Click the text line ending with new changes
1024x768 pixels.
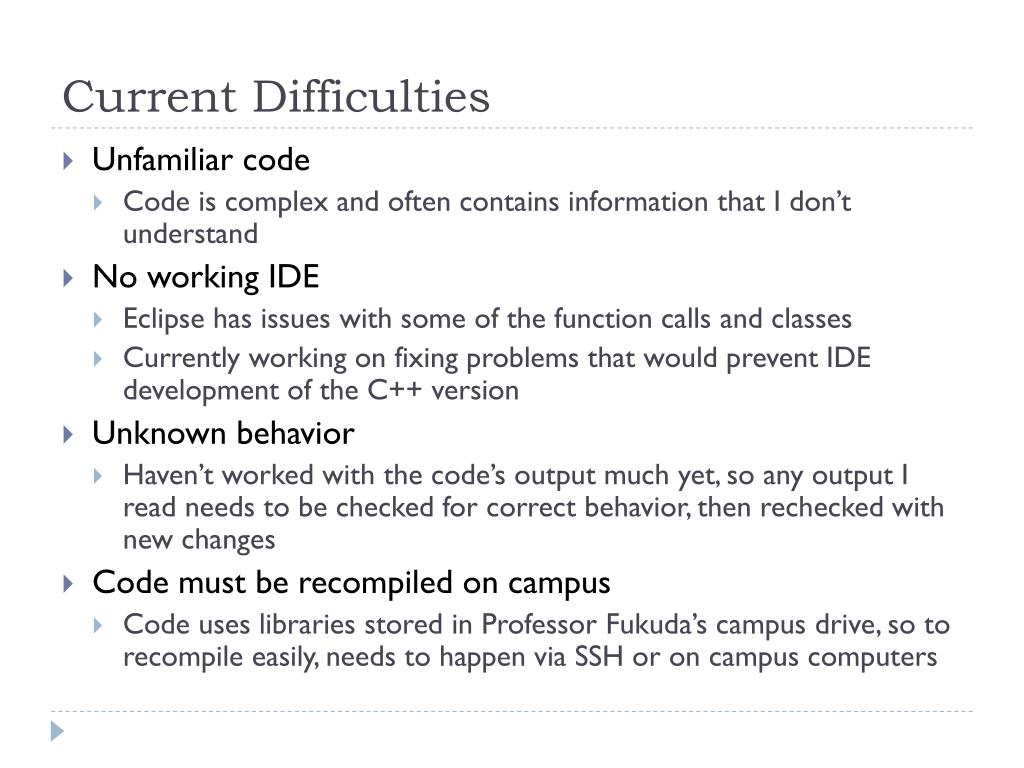click(x=199, y=540)
